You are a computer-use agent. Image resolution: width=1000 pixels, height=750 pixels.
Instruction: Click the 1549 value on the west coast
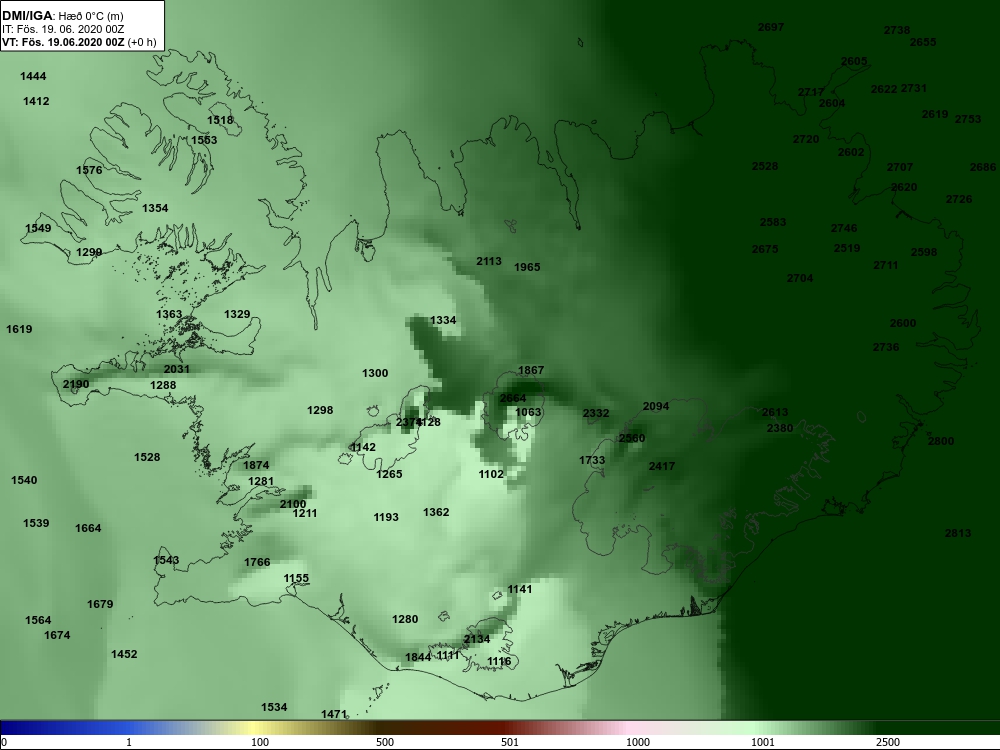38,228
